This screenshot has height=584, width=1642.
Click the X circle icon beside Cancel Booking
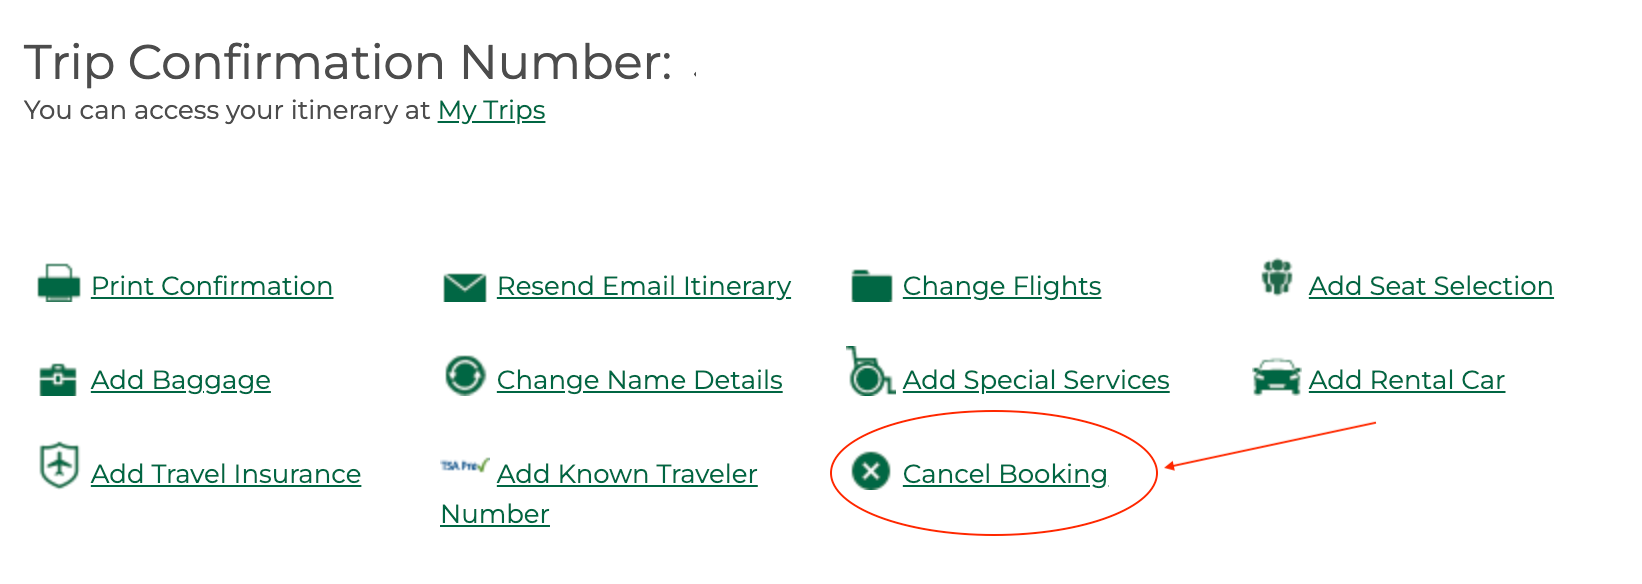click(x=870, y=472)
